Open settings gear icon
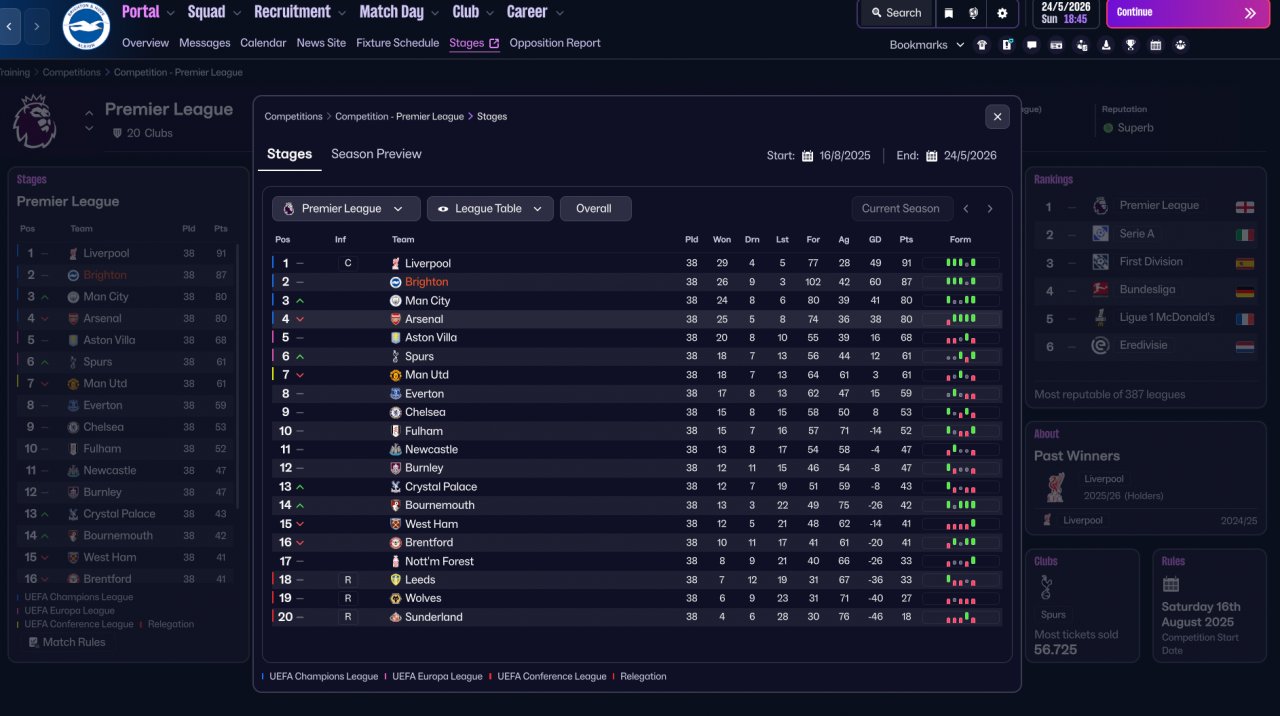The image size is (1280, 716). [1002, 13]
